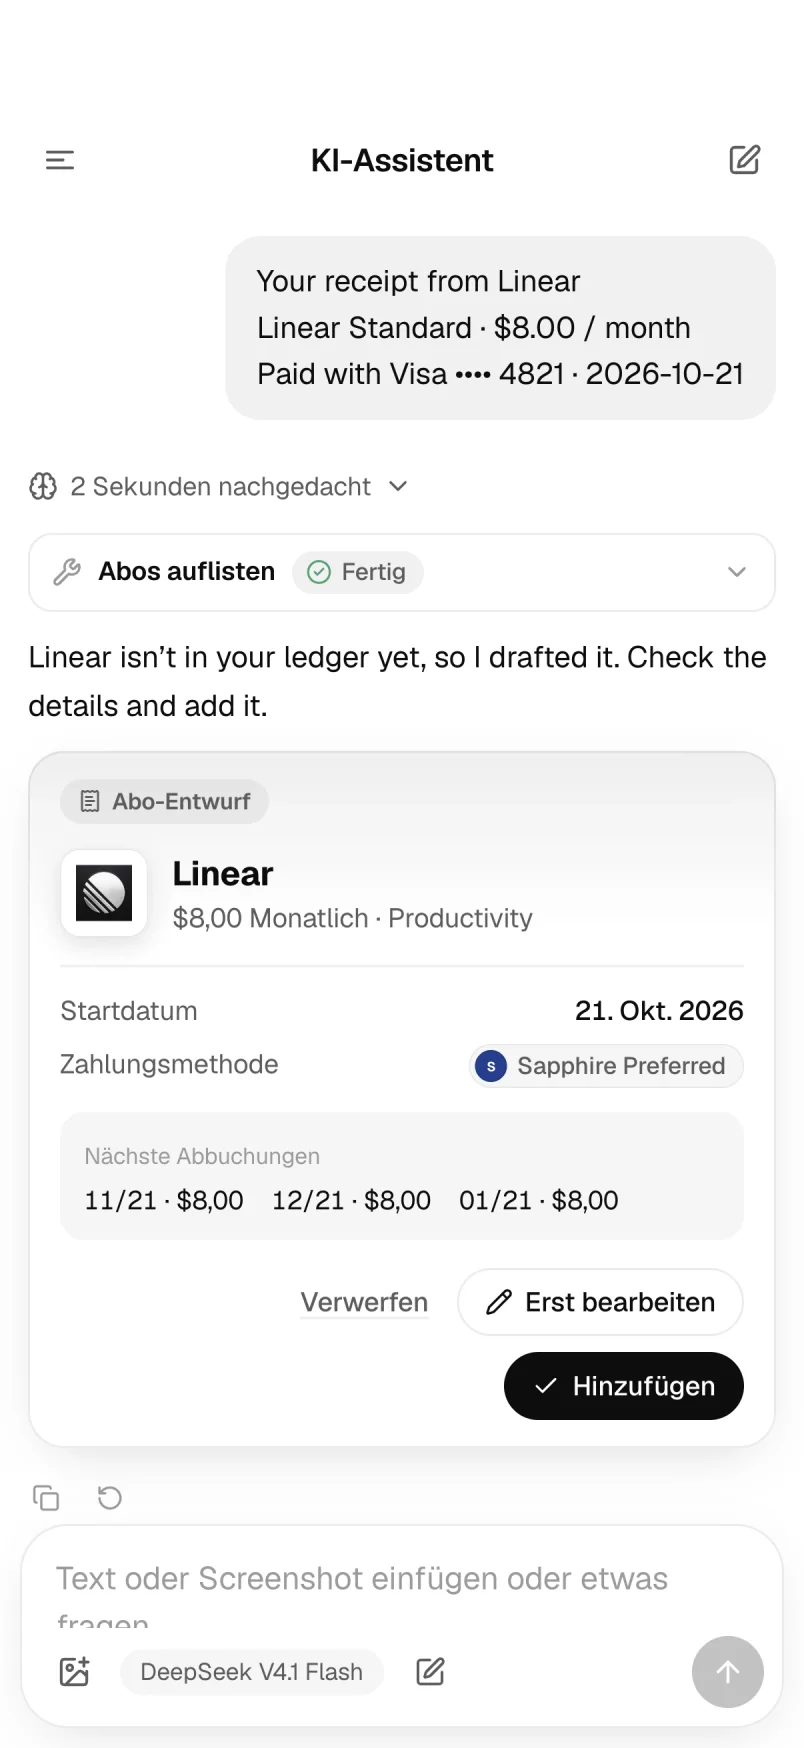This screenshot has height=1748, width=804.
Task: Regenerate the assistant response
Action: click(110, 1497)
